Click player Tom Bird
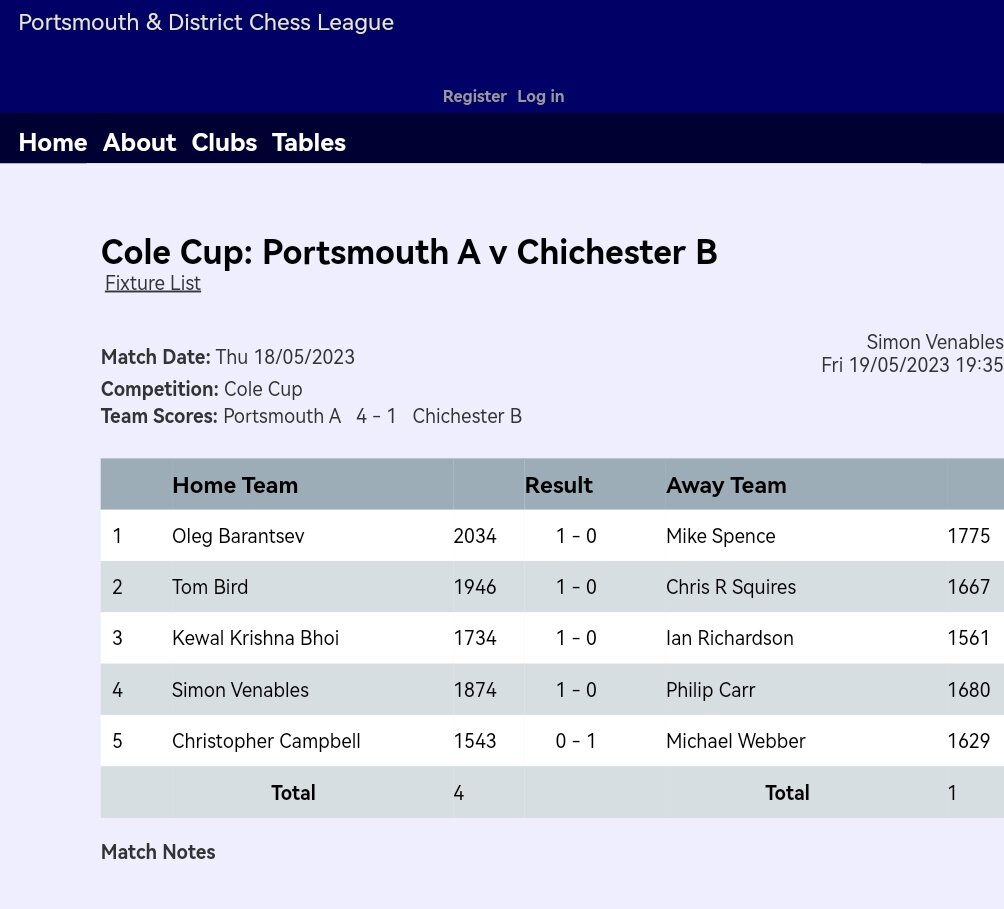 coord(210,587)
